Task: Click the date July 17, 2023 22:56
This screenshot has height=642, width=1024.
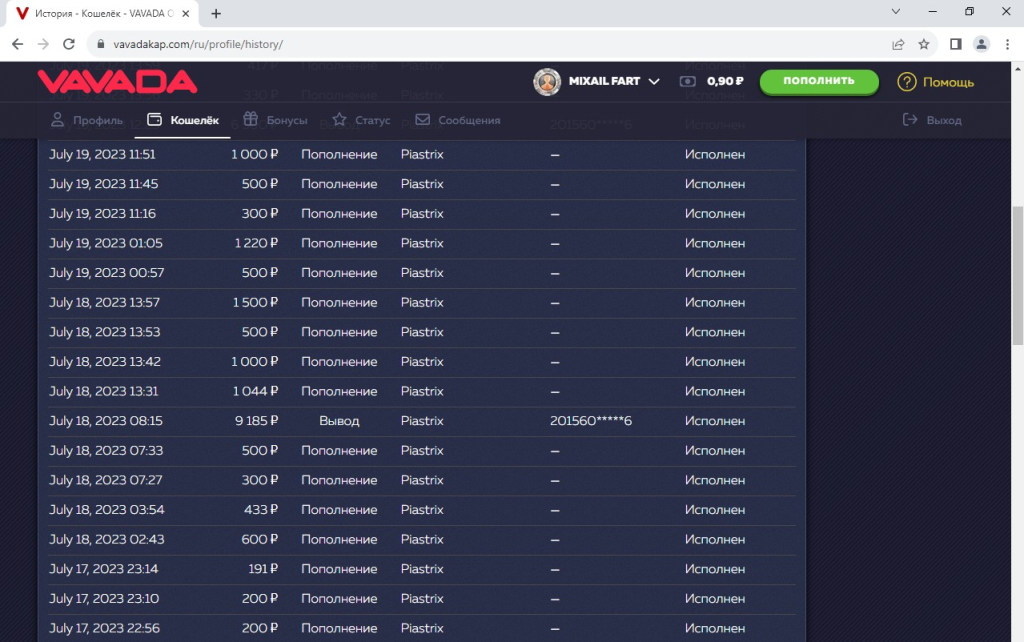Action: click(x=104, y=628)
